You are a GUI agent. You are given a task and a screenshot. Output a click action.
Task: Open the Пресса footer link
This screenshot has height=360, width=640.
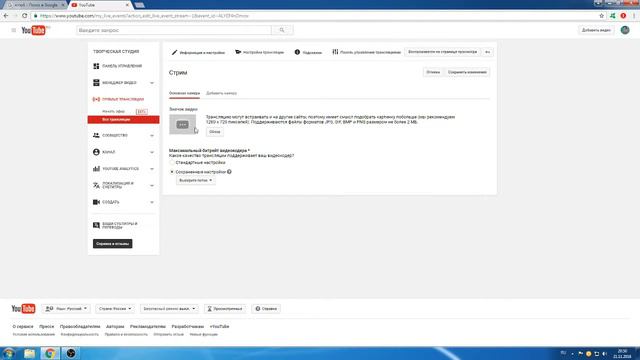click(47, 327)
